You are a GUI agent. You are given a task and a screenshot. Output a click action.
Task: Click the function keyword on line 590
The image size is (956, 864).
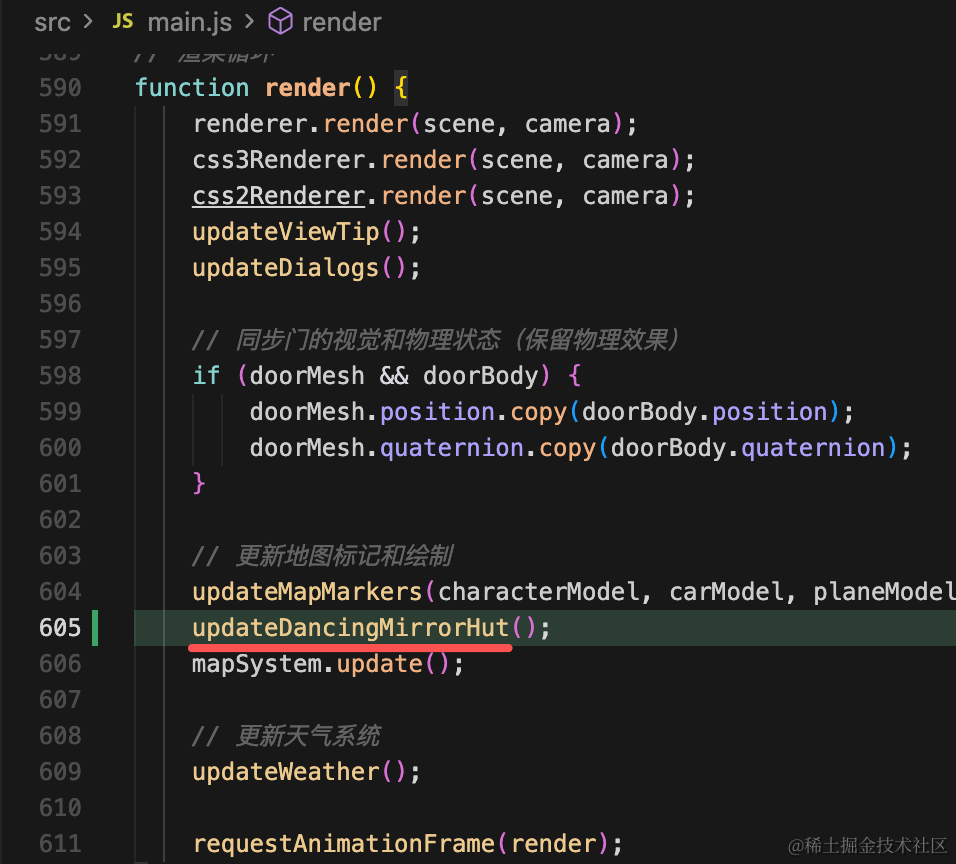pos(192,88)
